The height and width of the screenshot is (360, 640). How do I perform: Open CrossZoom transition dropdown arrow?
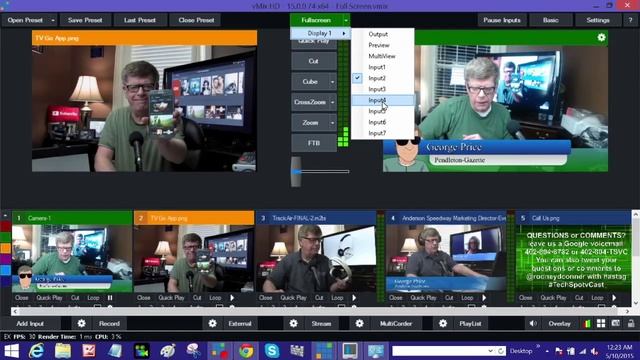coord(332,102)
